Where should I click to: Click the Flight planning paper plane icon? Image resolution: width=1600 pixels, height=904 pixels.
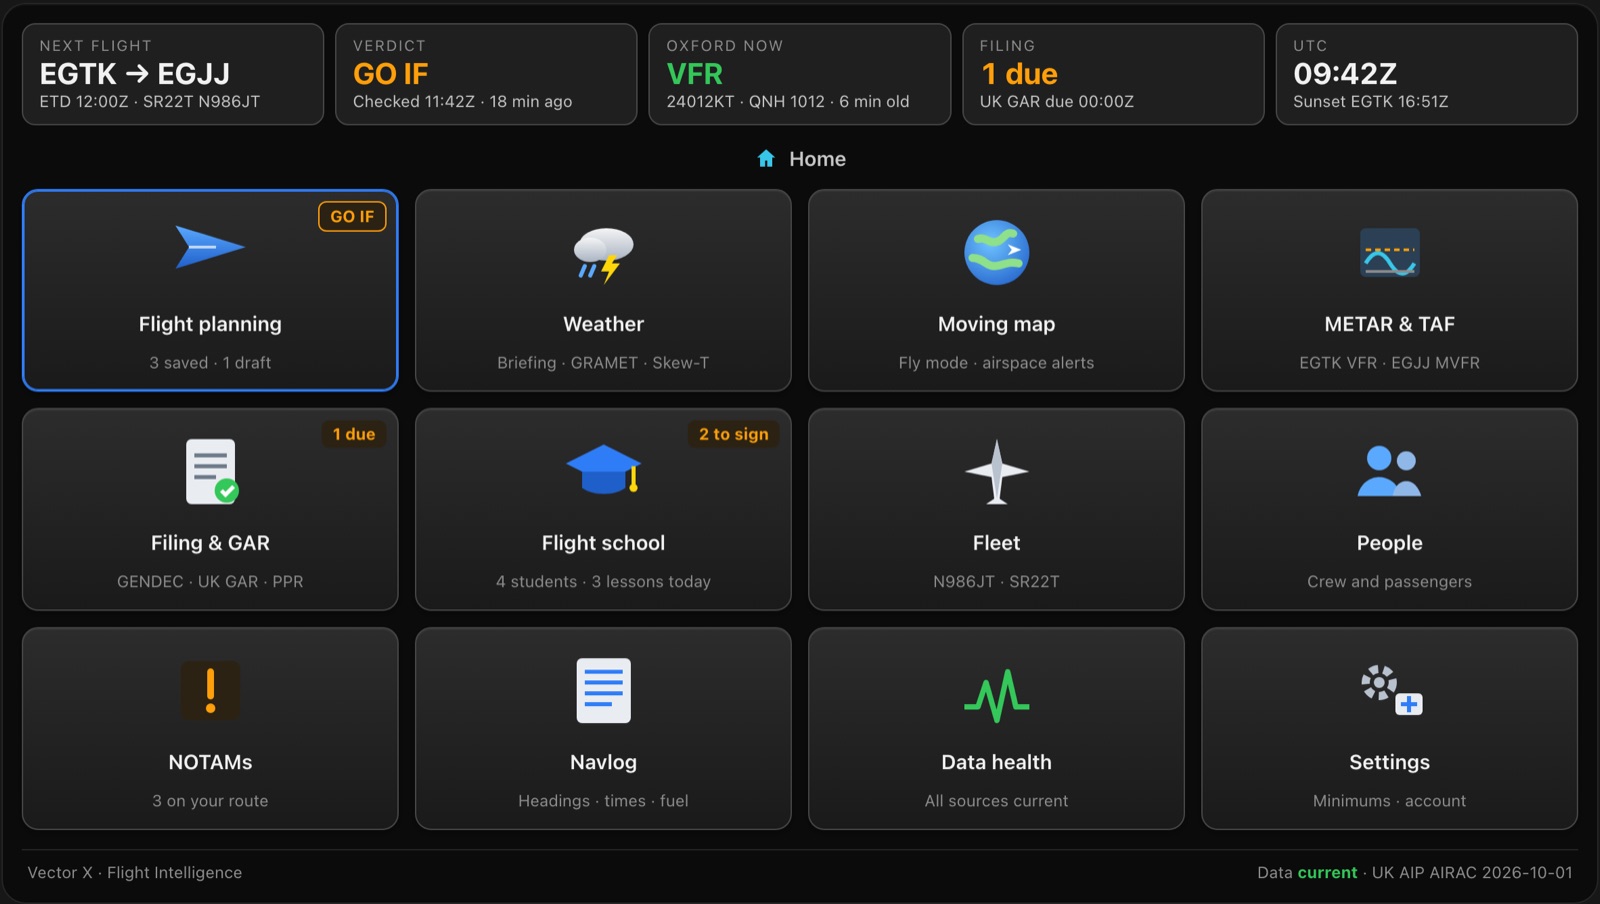[210, 247]
